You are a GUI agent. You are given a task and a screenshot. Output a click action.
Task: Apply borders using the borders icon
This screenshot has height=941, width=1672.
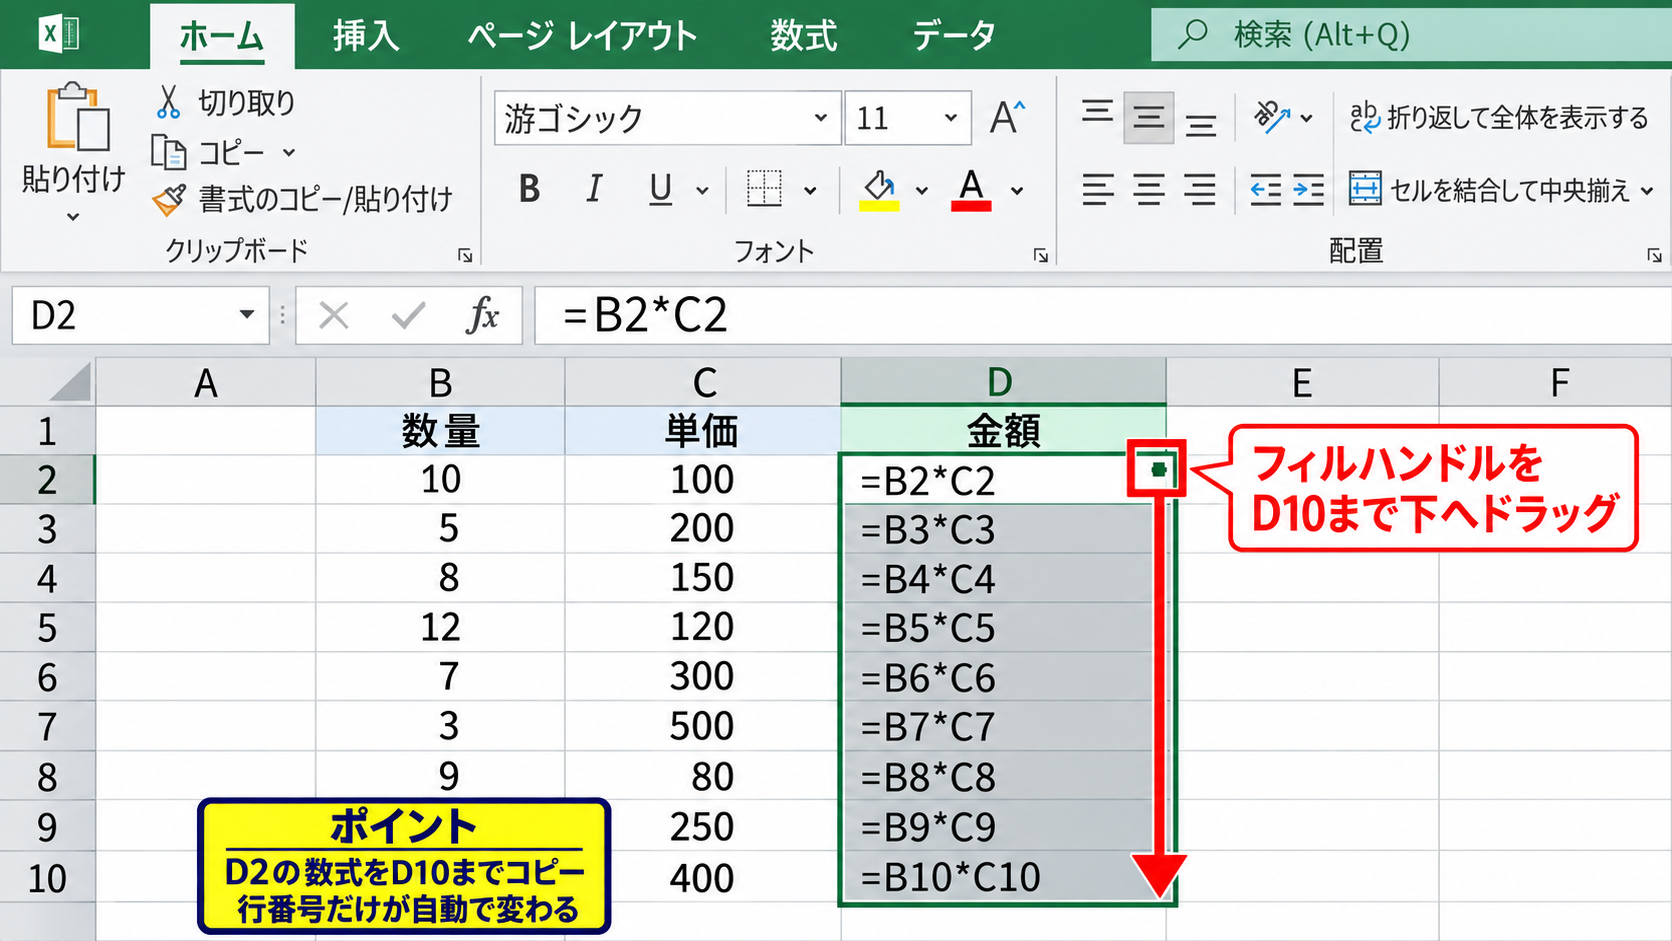click(x=764, y=188)
